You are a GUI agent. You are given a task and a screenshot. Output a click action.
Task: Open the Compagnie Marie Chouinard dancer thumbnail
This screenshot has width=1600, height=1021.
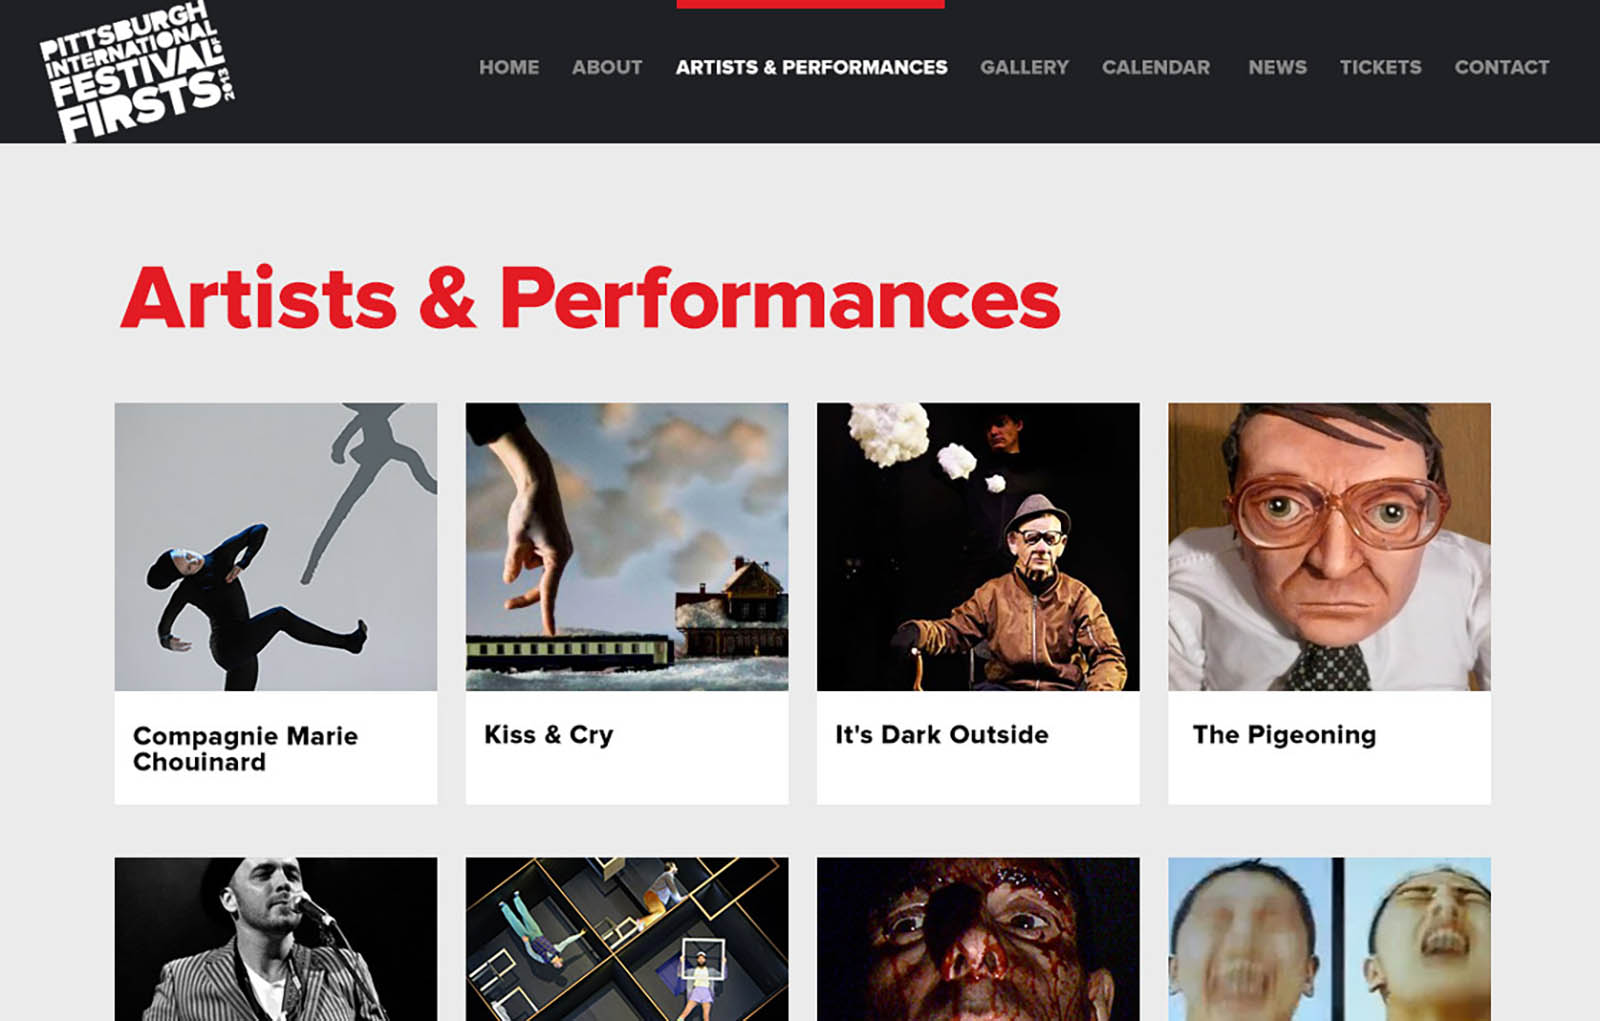(x=276, y=547)
